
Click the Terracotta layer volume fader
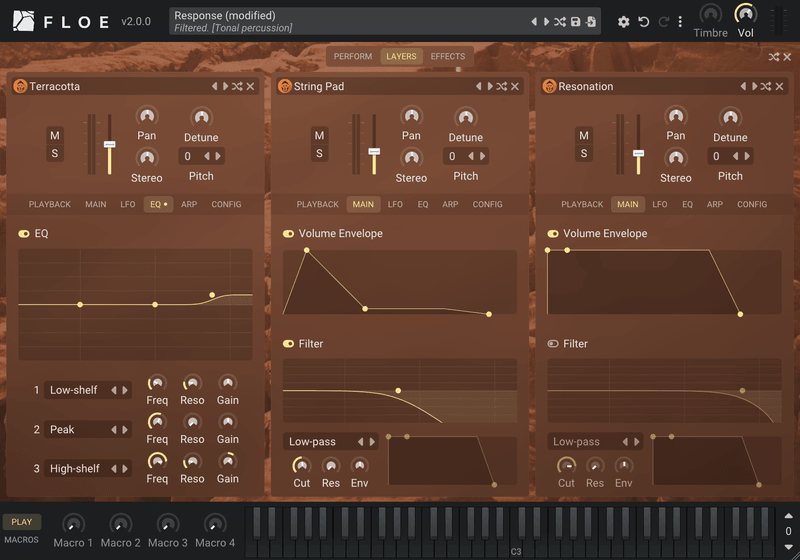click(x=109, y=145)
